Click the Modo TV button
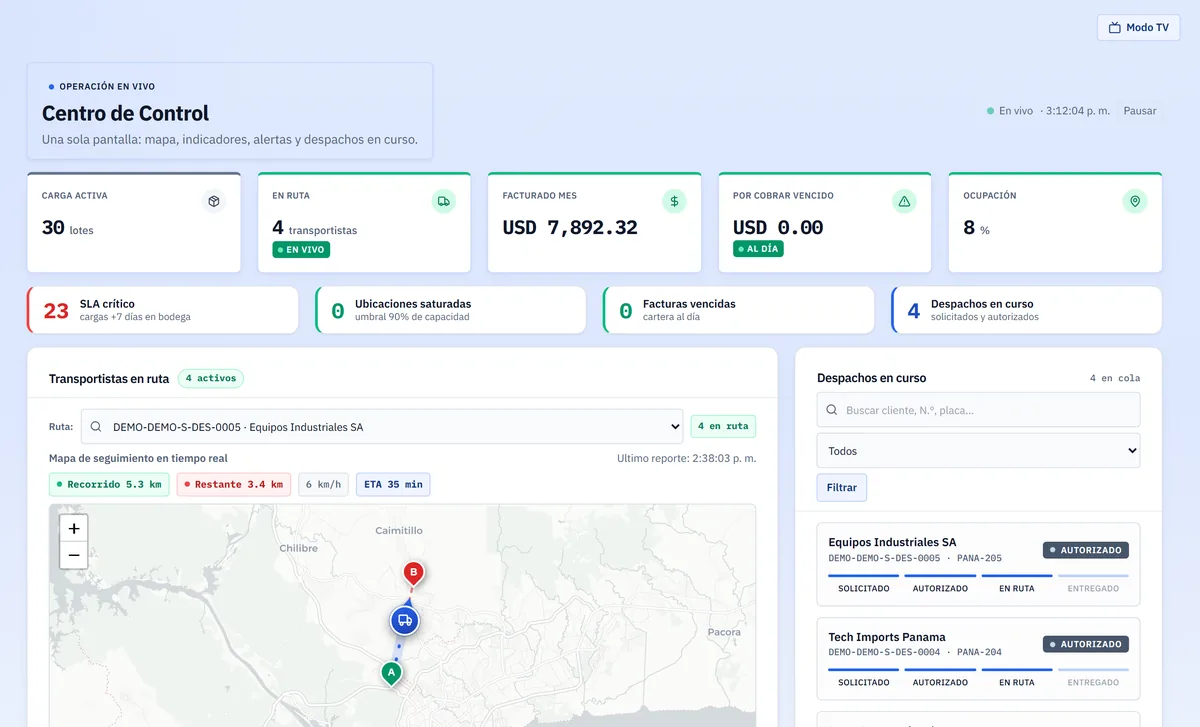The image size is (1200, 727). point(1138,28)
